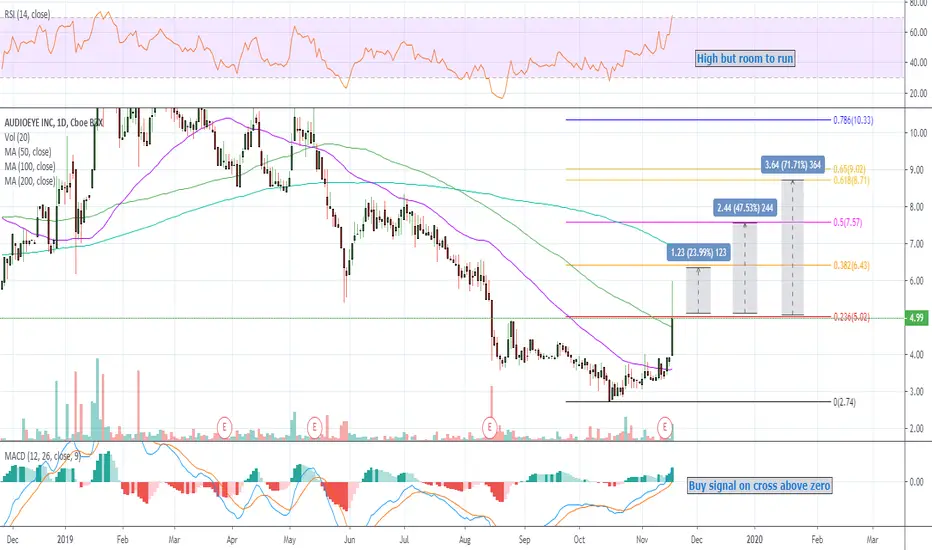Click the 10.00 price axis label

point(918,133)
